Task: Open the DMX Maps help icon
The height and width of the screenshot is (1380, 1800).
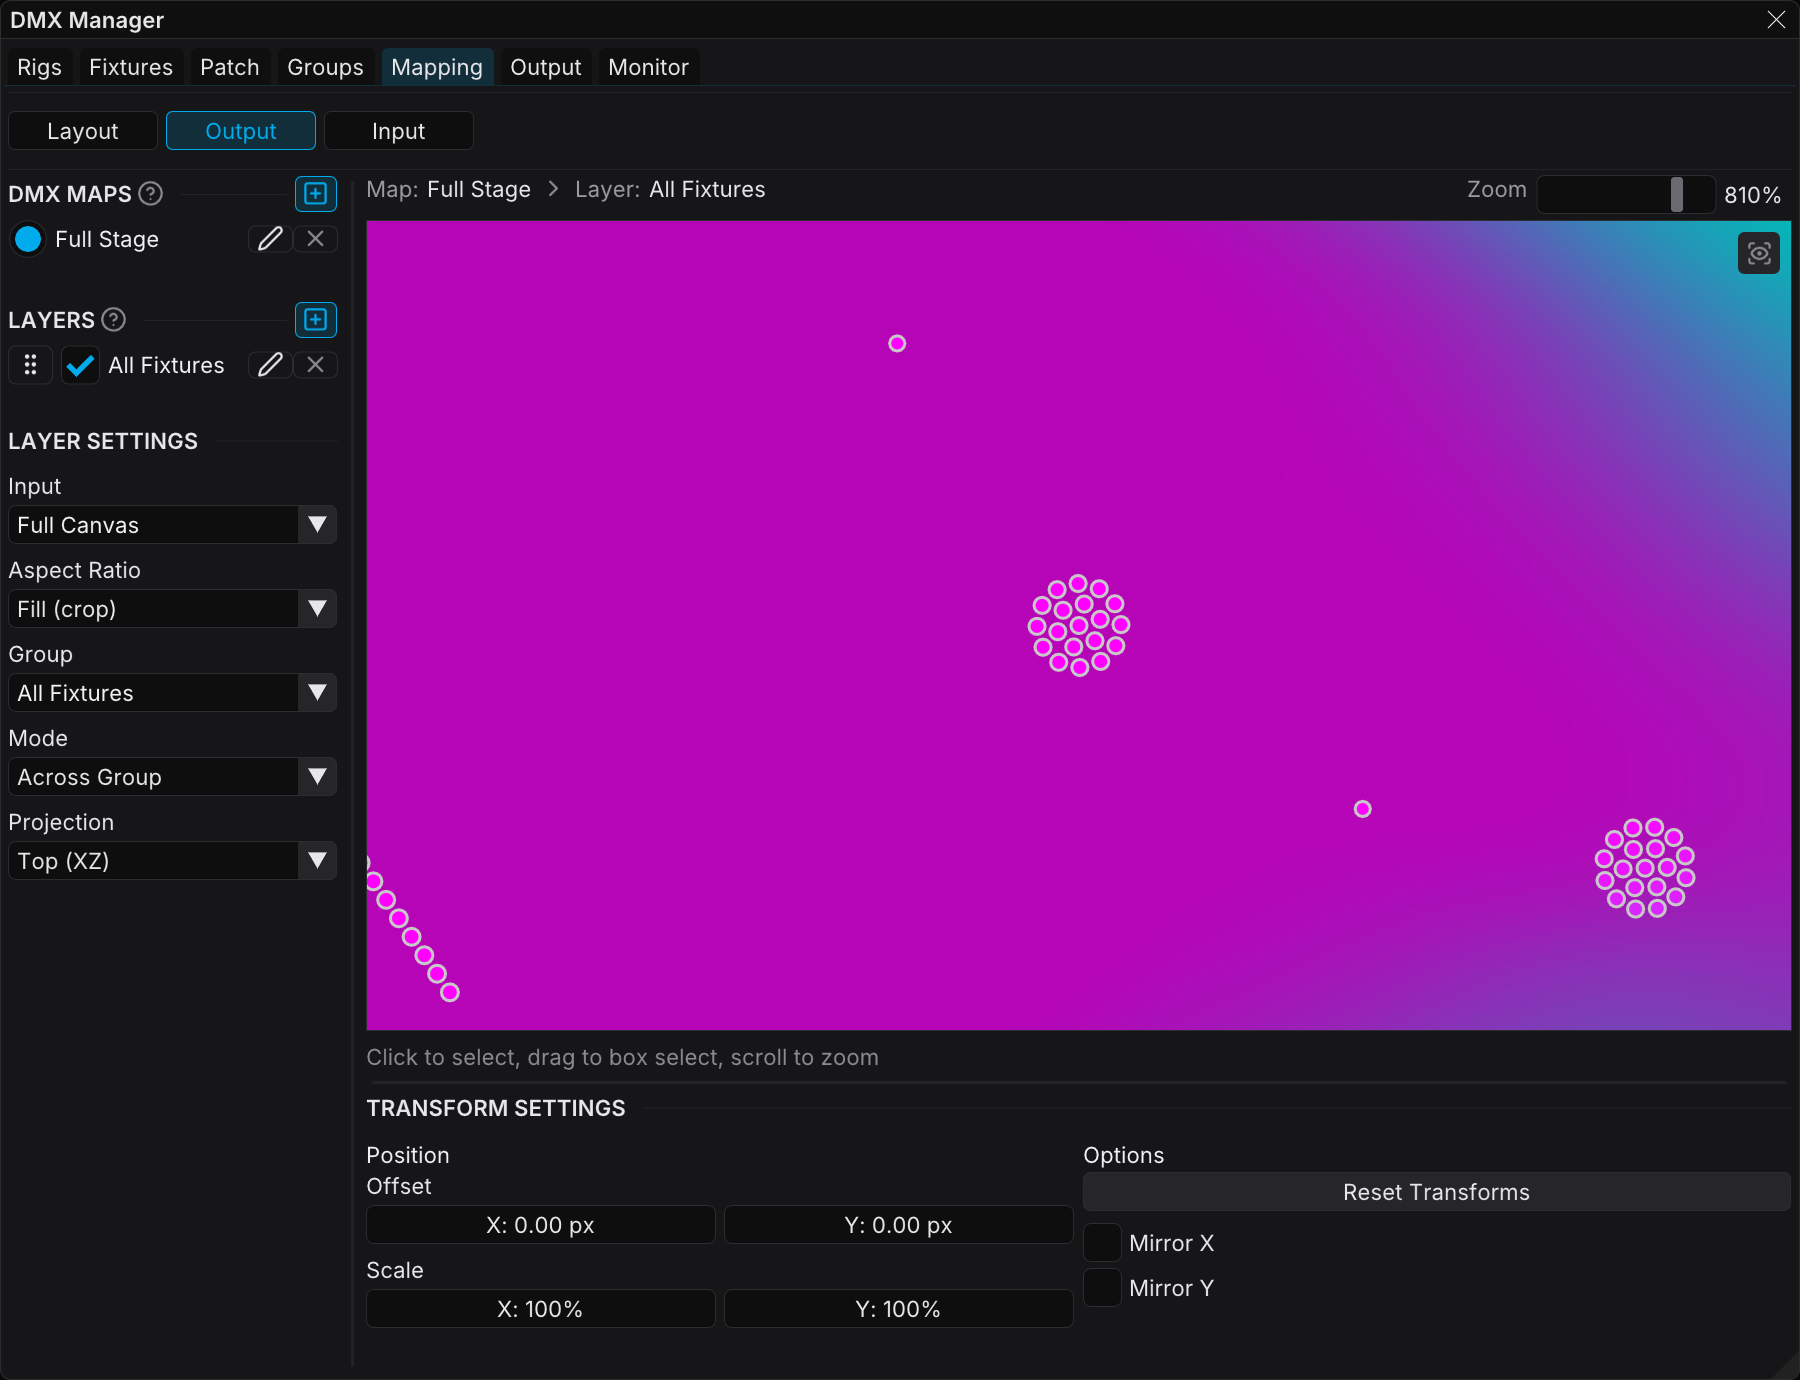Action: coord(151,194)
